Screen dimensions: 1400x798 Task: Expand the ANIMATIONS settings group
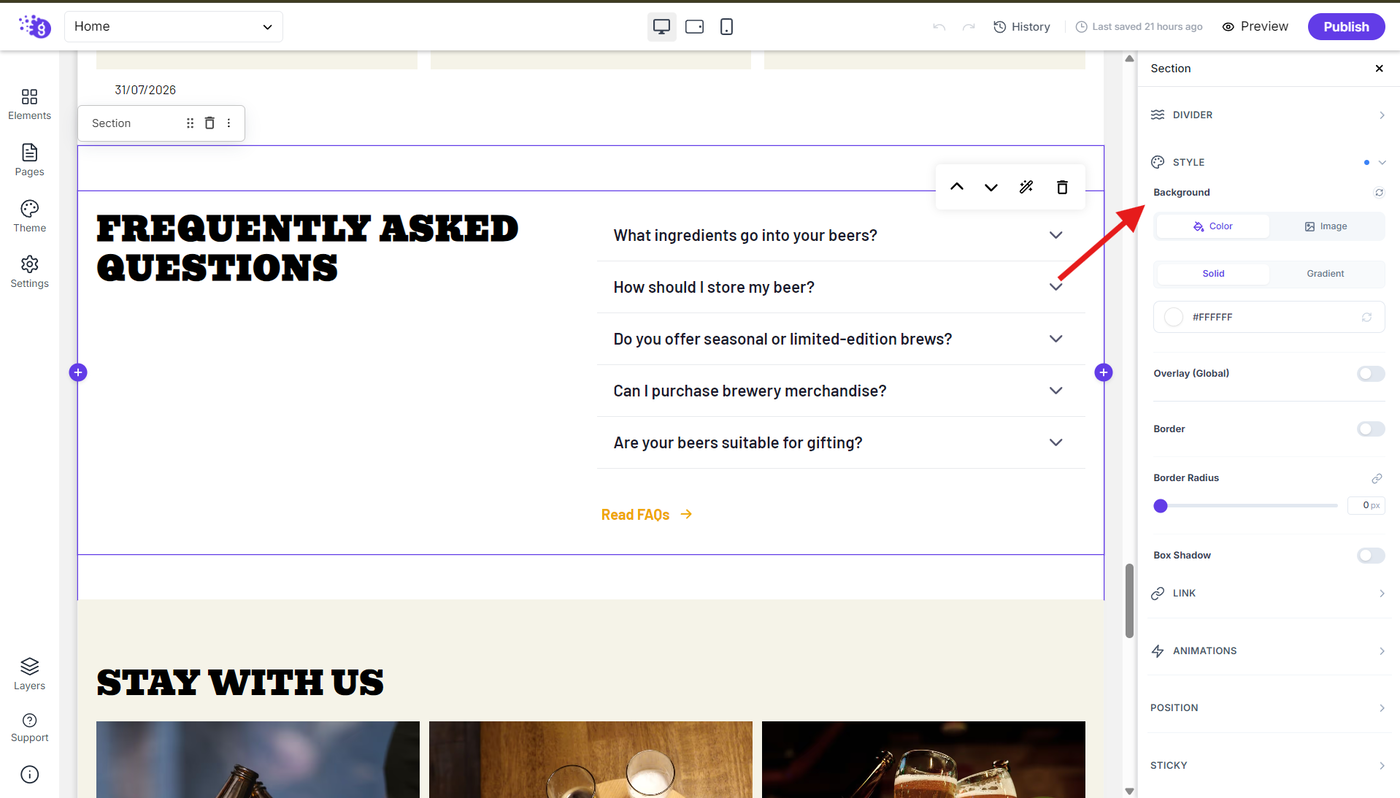point(1268,651)
